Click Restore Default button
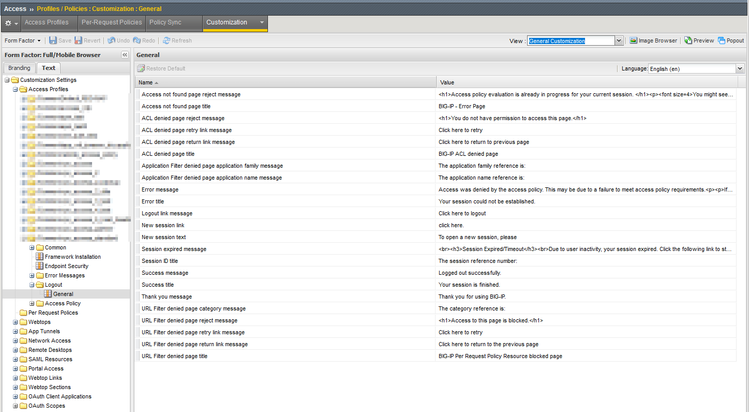This screenshot has width=749, height=412. [165, 68]
